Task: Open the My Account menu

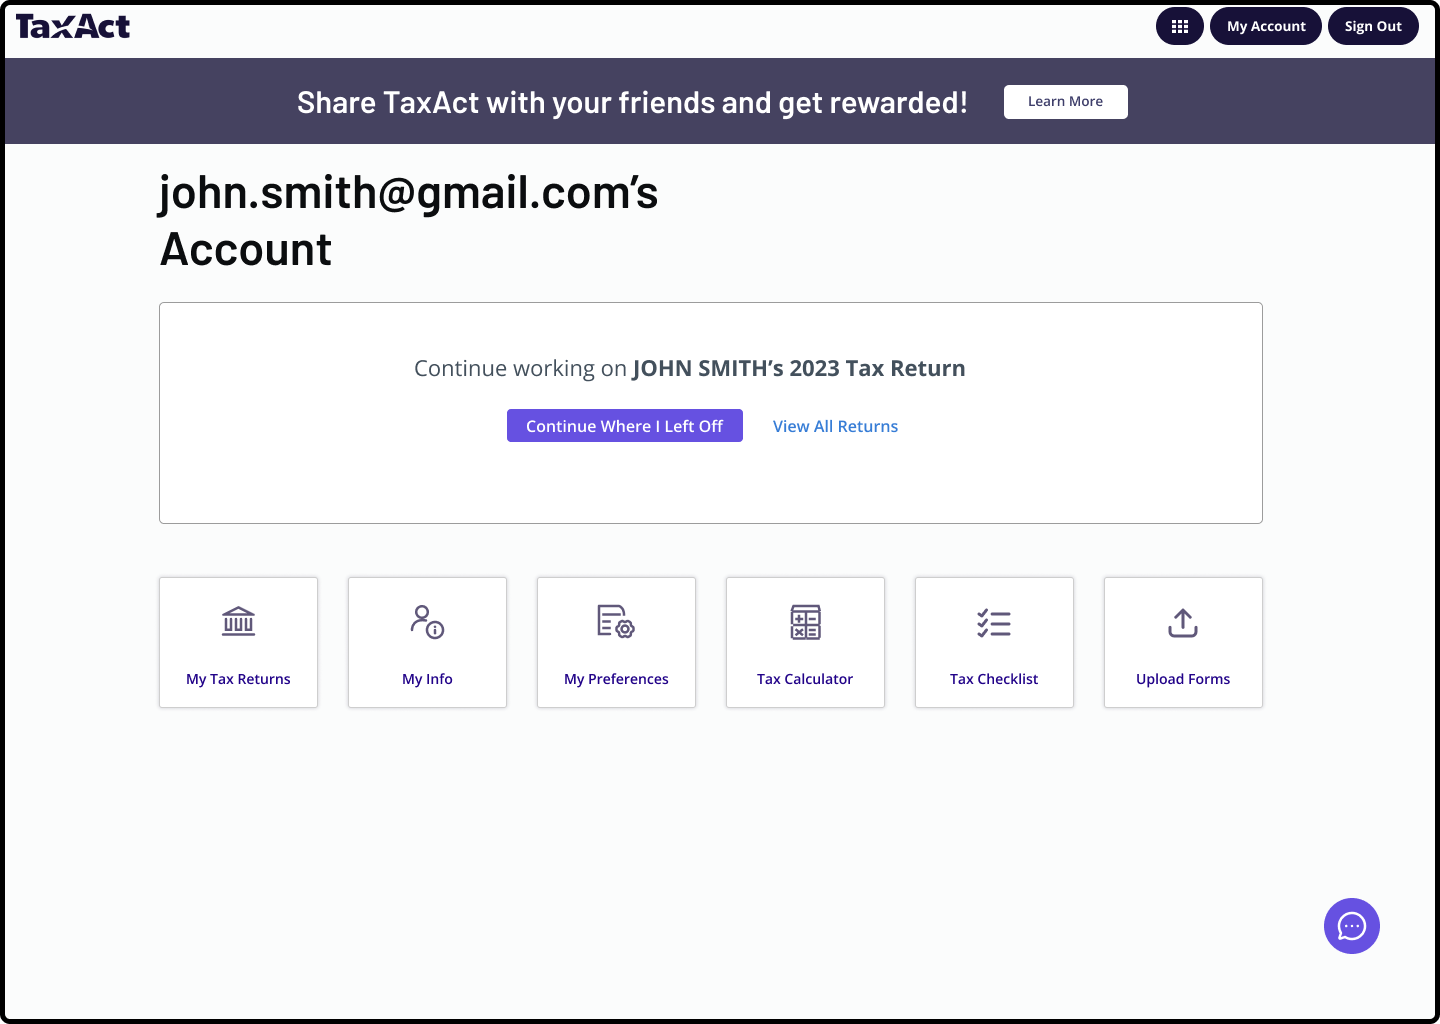Action: (1266, 26)
